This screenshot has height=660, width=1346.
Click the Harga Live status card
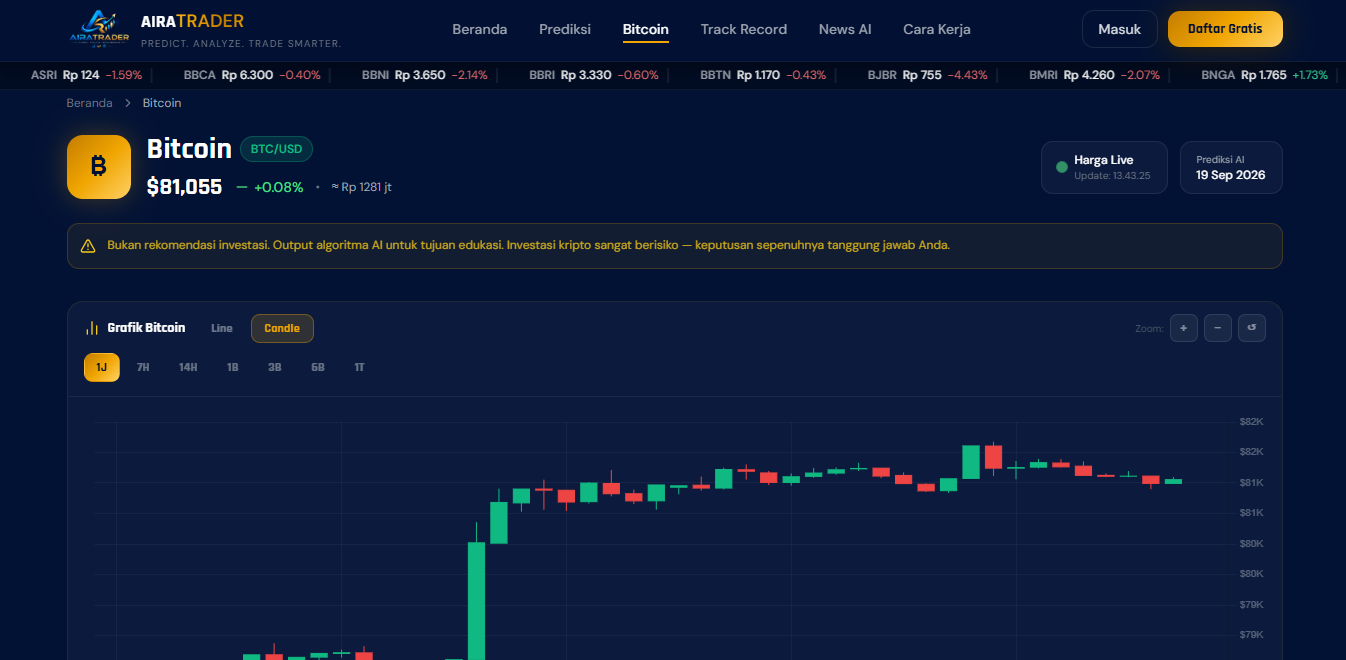point(1104,167)
